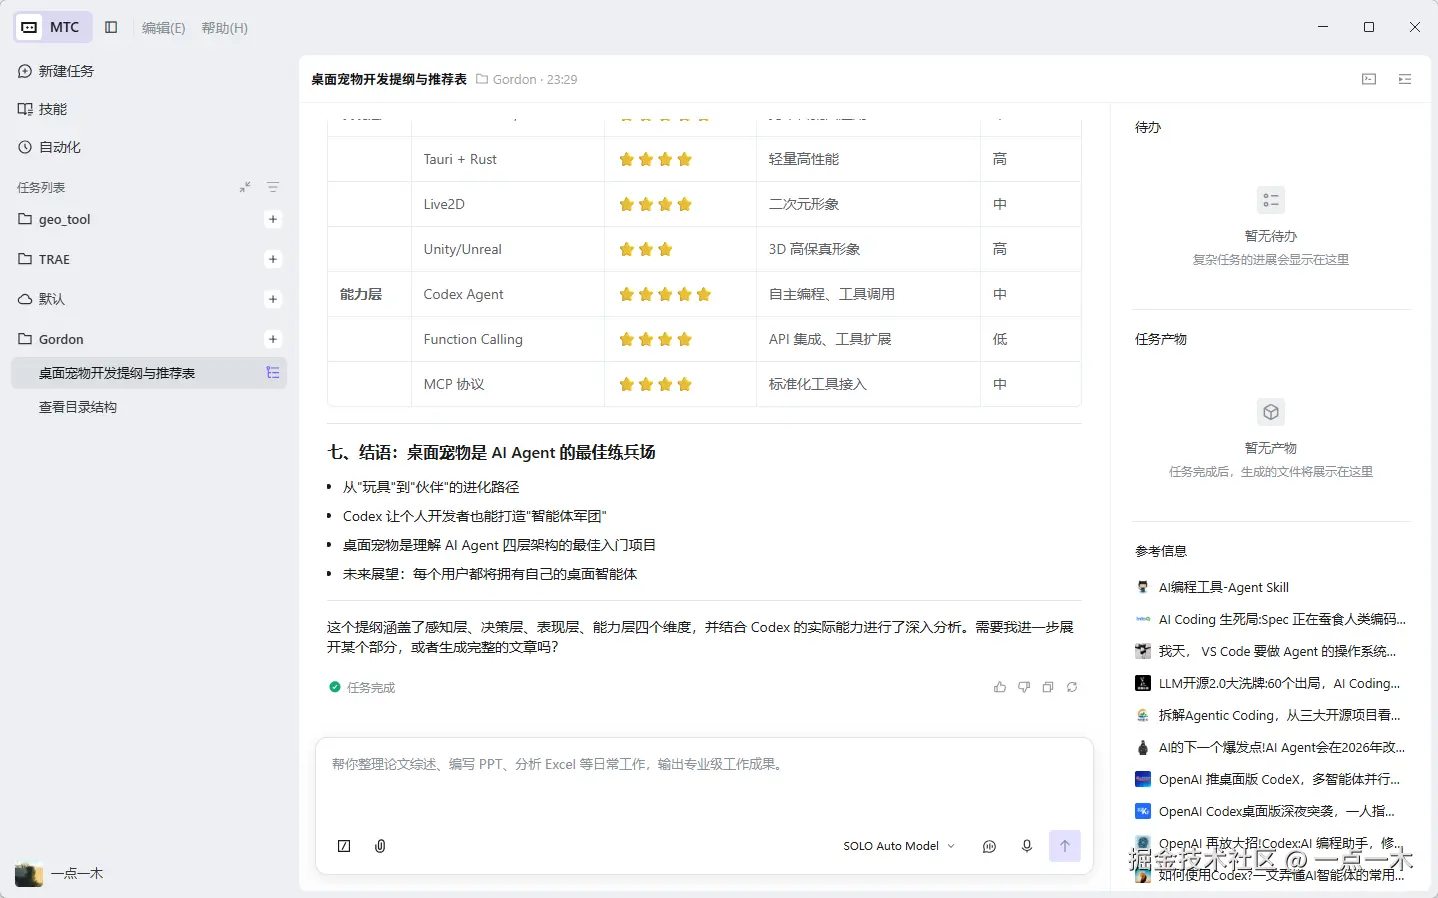Click the 七、结语 section heading
The image size is (1438, 898).
coord(491,452)
